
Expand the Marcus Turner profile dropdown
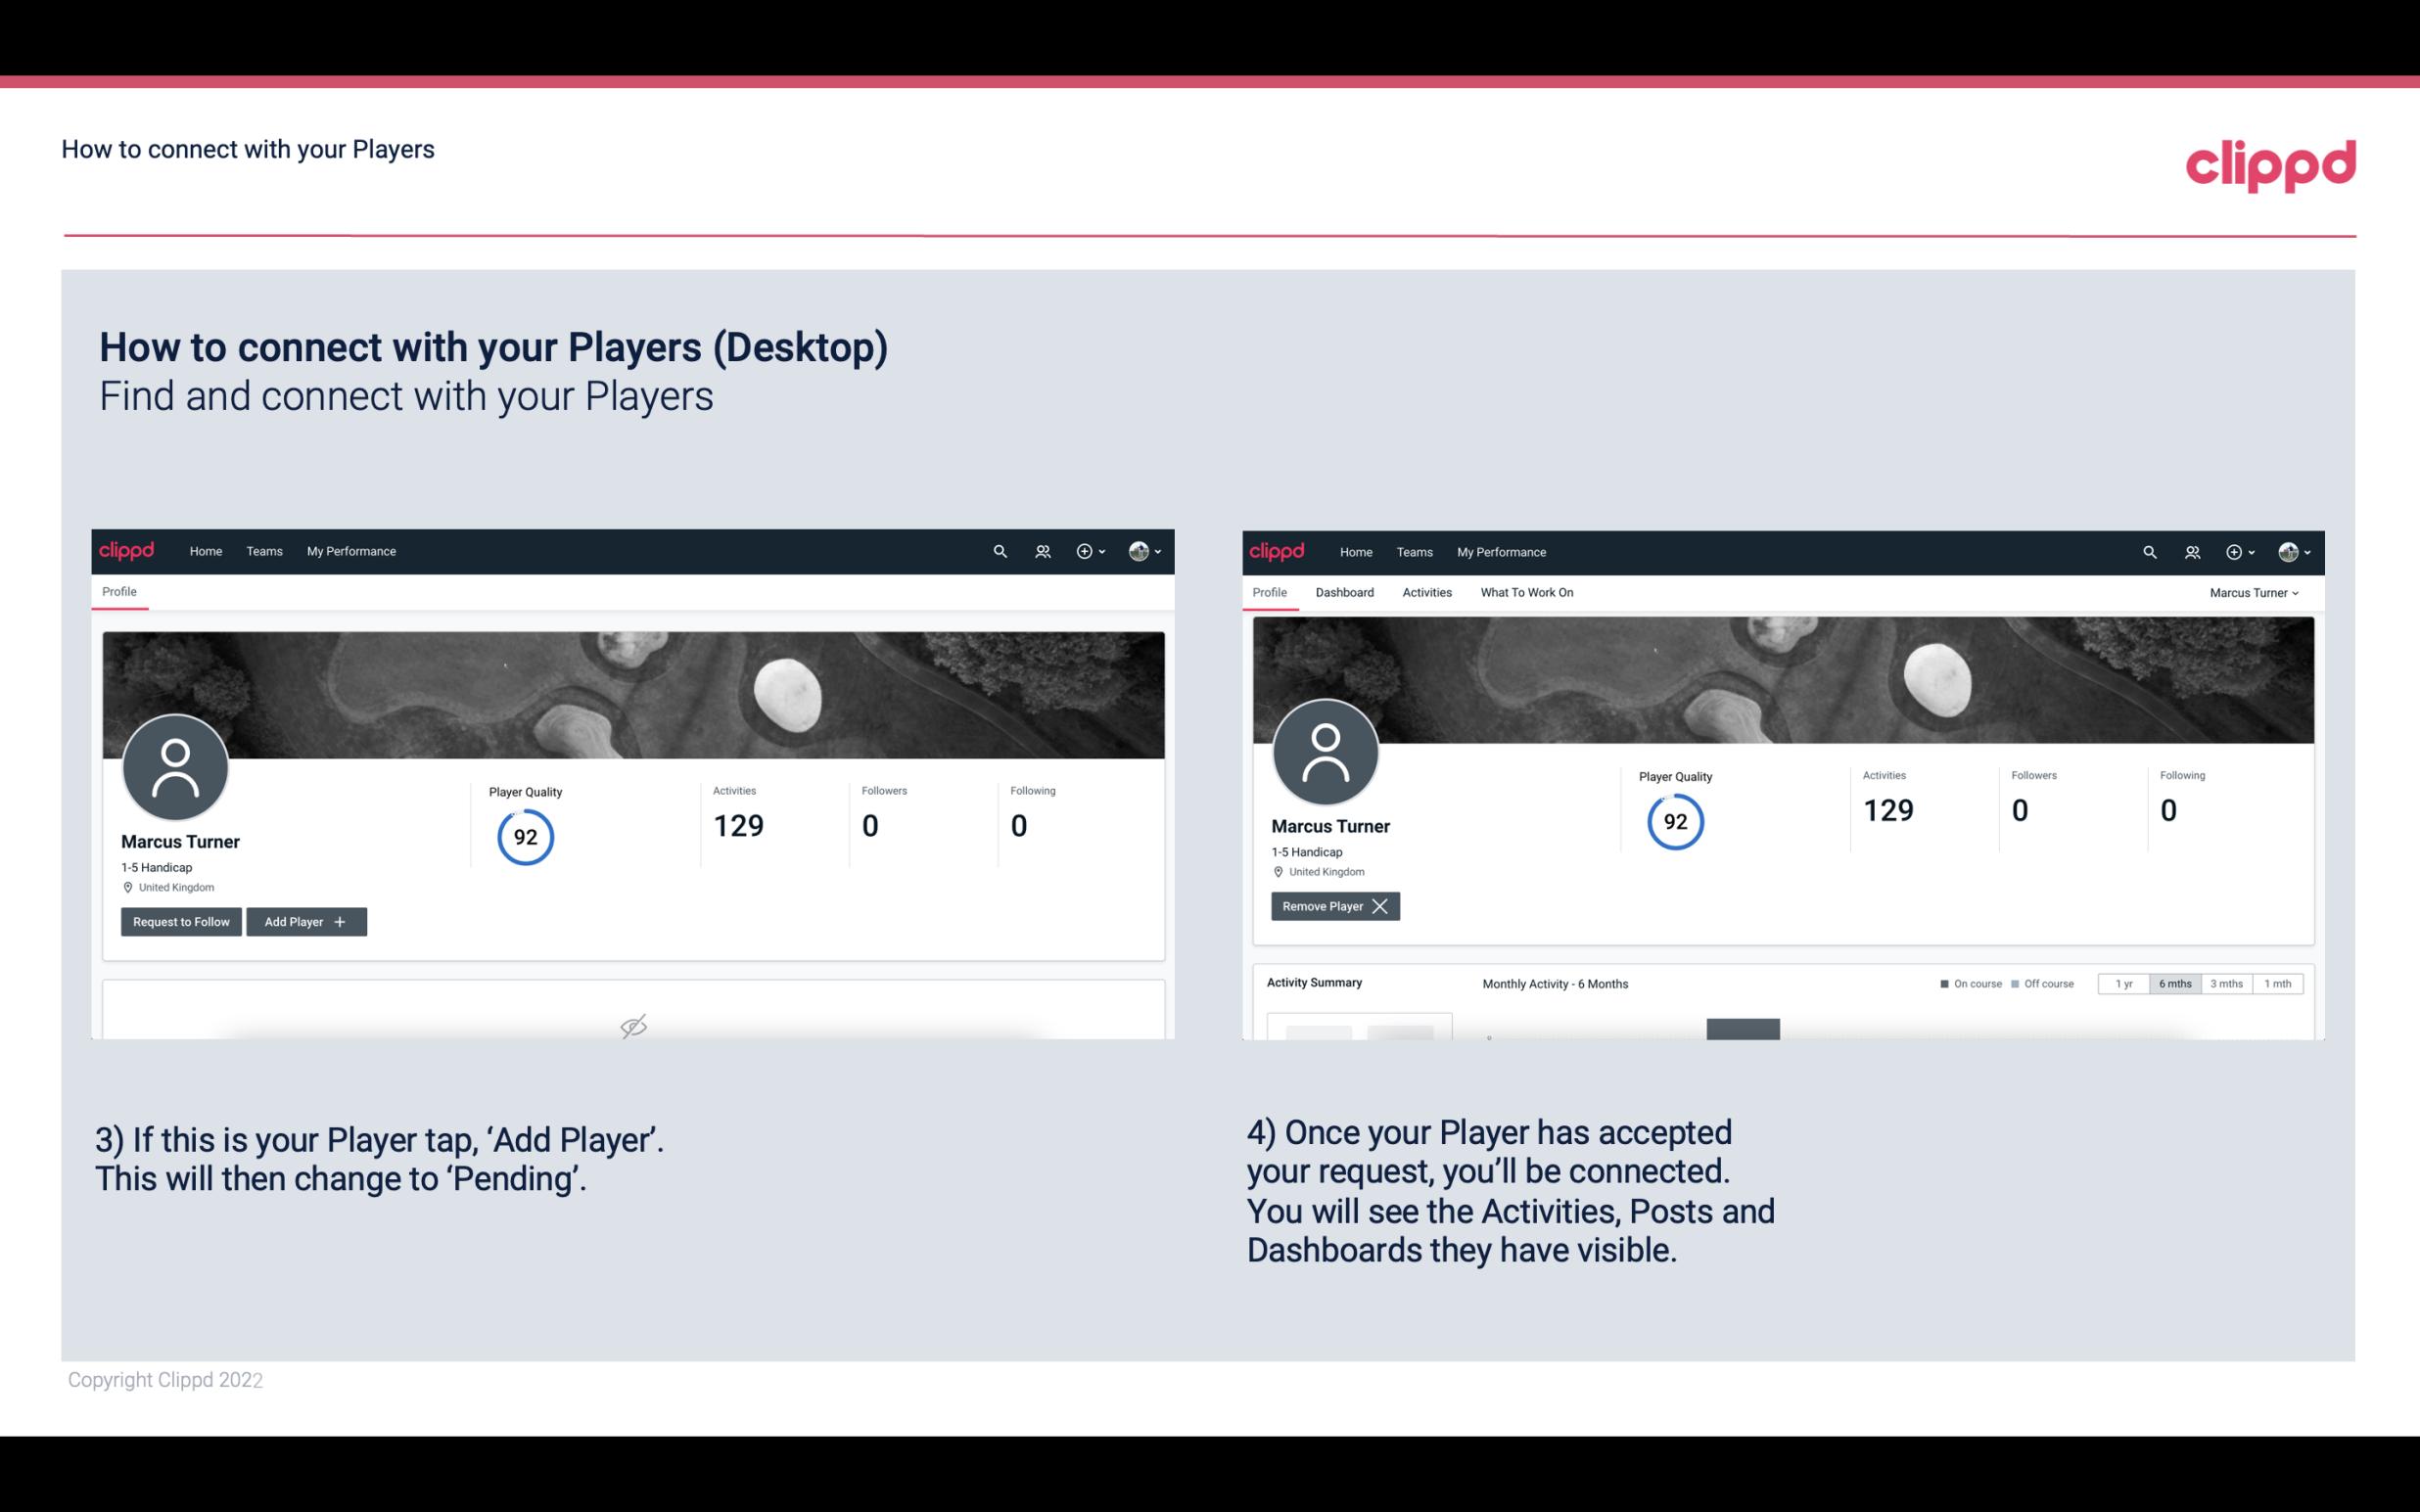pos(2257,592)
